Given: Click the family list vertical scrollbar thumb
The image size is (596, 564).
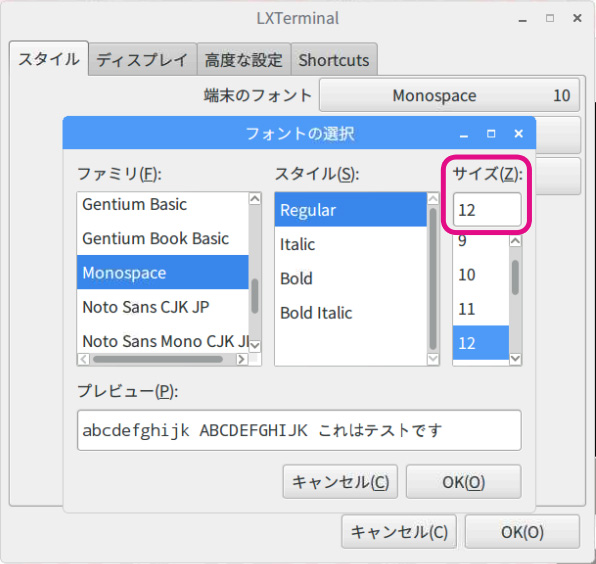Looking at the screenshot, I should coord(255,296).
